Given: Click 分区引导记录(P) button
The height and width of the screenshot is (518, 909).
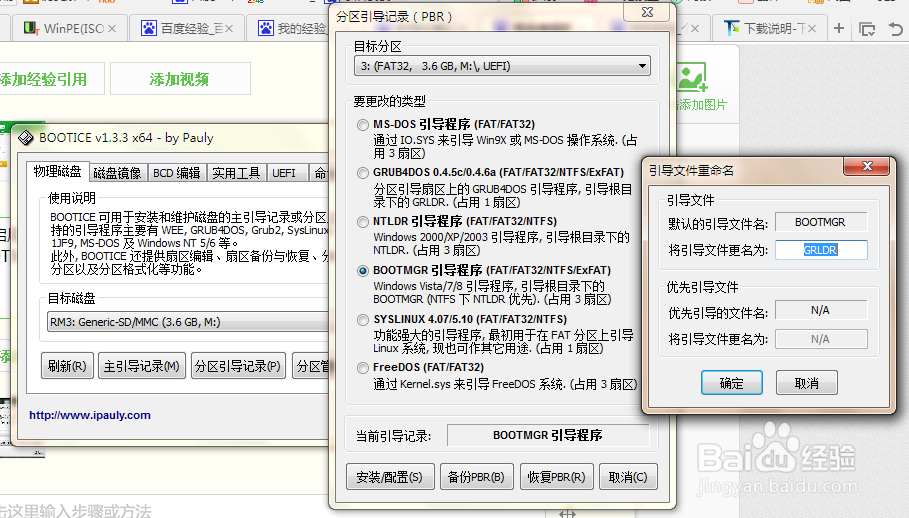Looking at the screenshot, I should [238, 366].
